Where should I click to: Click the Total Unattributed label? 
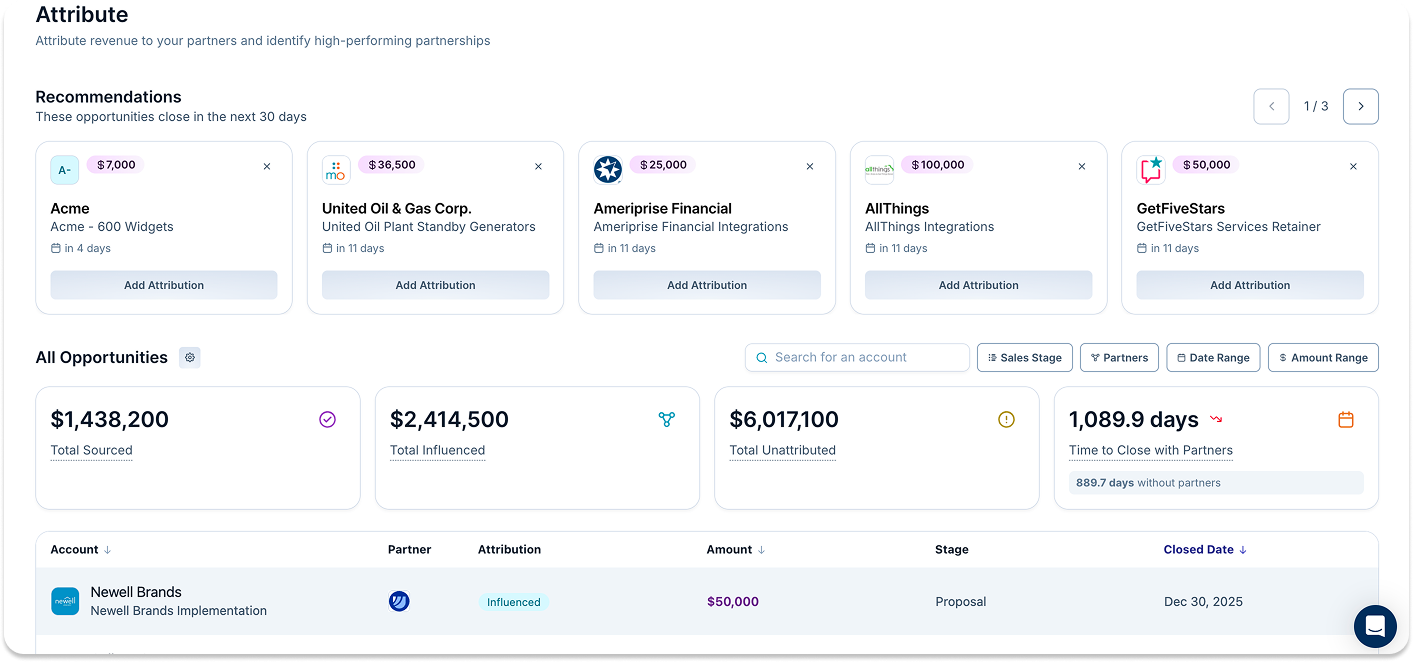pos(782,450)
